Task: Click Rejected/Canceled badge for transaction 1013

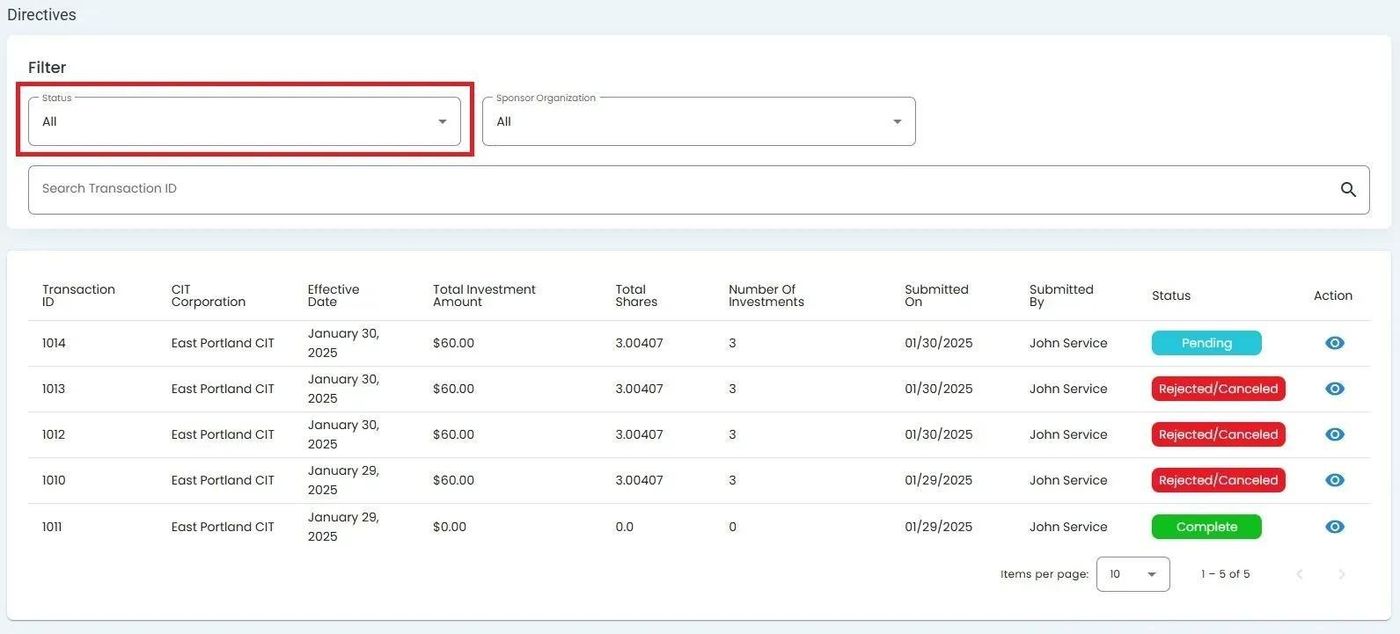Action: [1217, 389]
